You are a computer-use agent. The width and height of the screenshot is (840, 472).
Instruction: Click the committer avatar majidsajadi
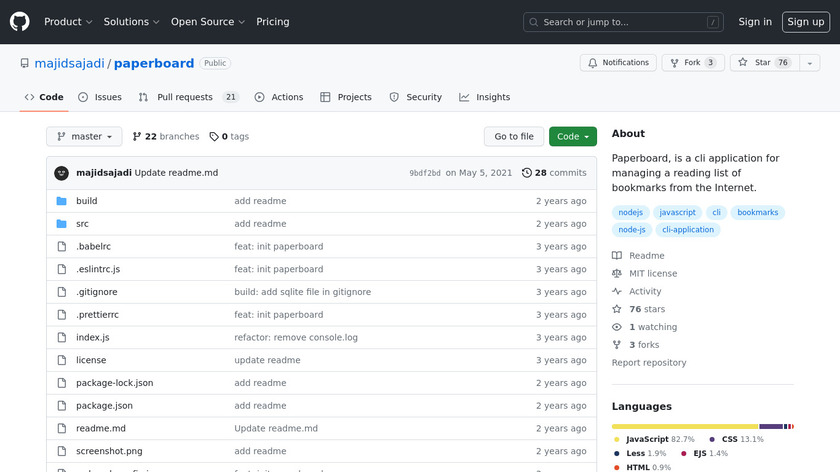pos(61,173)
